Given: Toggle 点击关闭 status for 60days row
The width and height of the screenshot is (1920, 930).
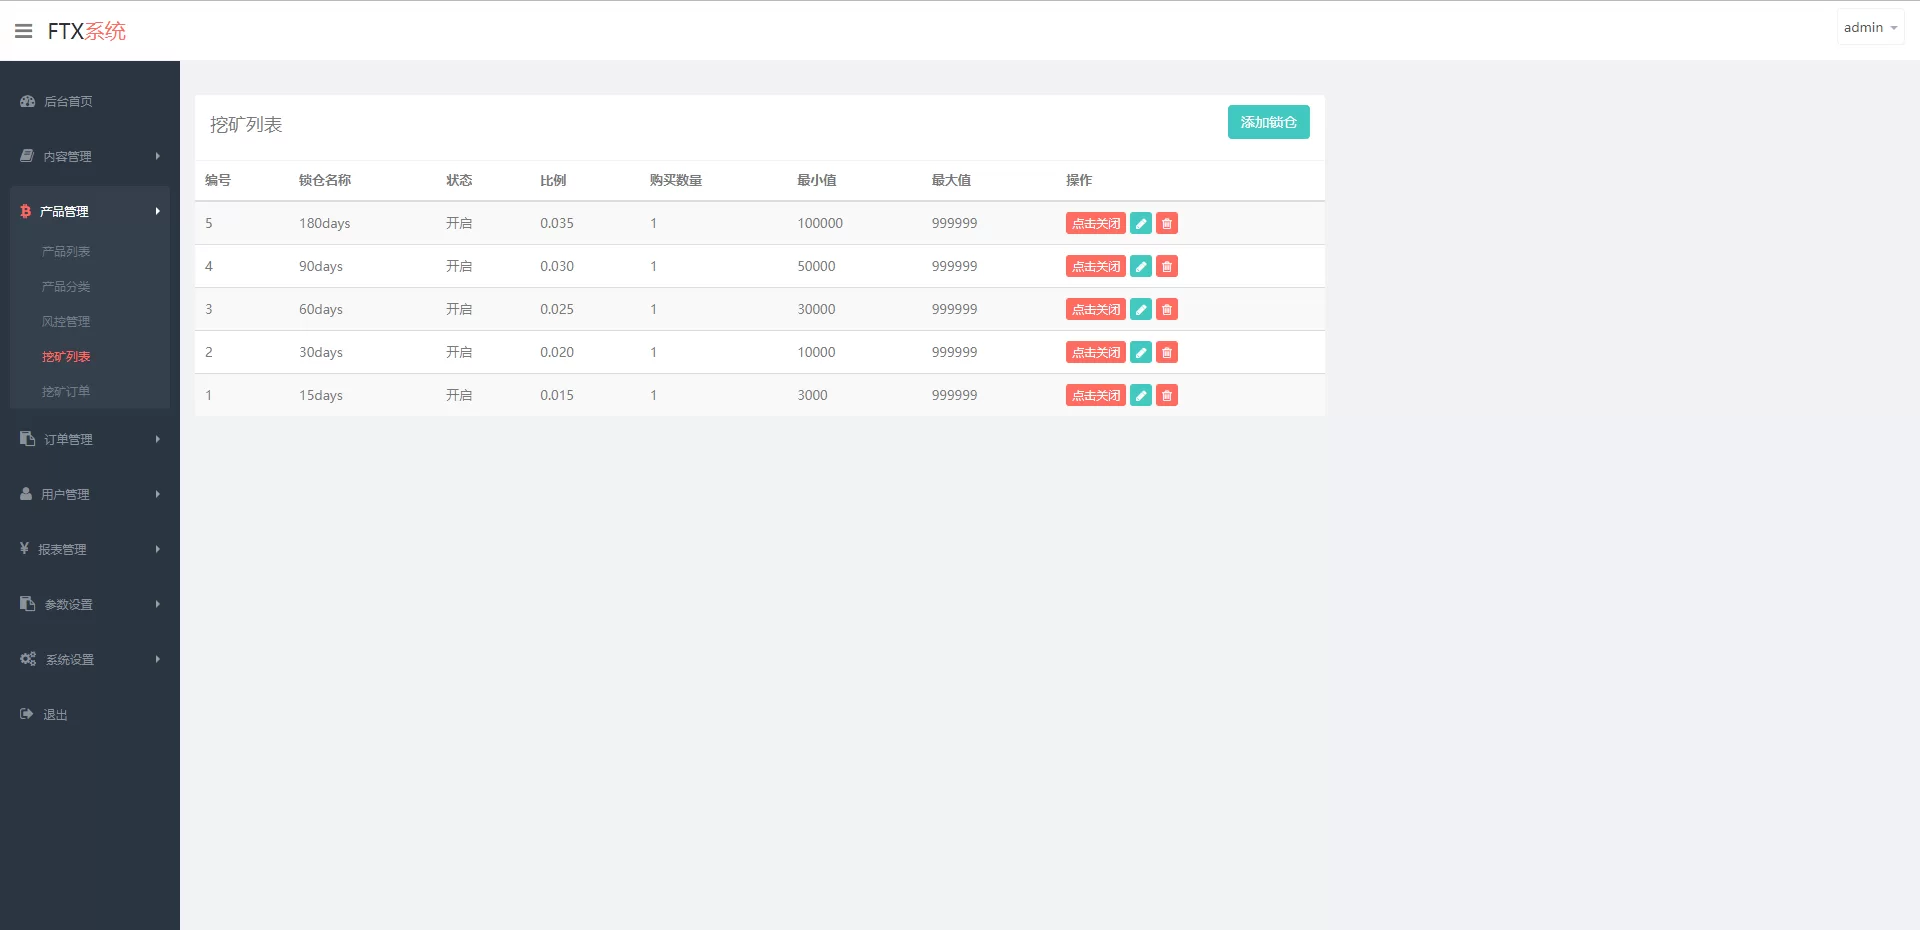Looking at the screenshot, I should pos(1095,309).
